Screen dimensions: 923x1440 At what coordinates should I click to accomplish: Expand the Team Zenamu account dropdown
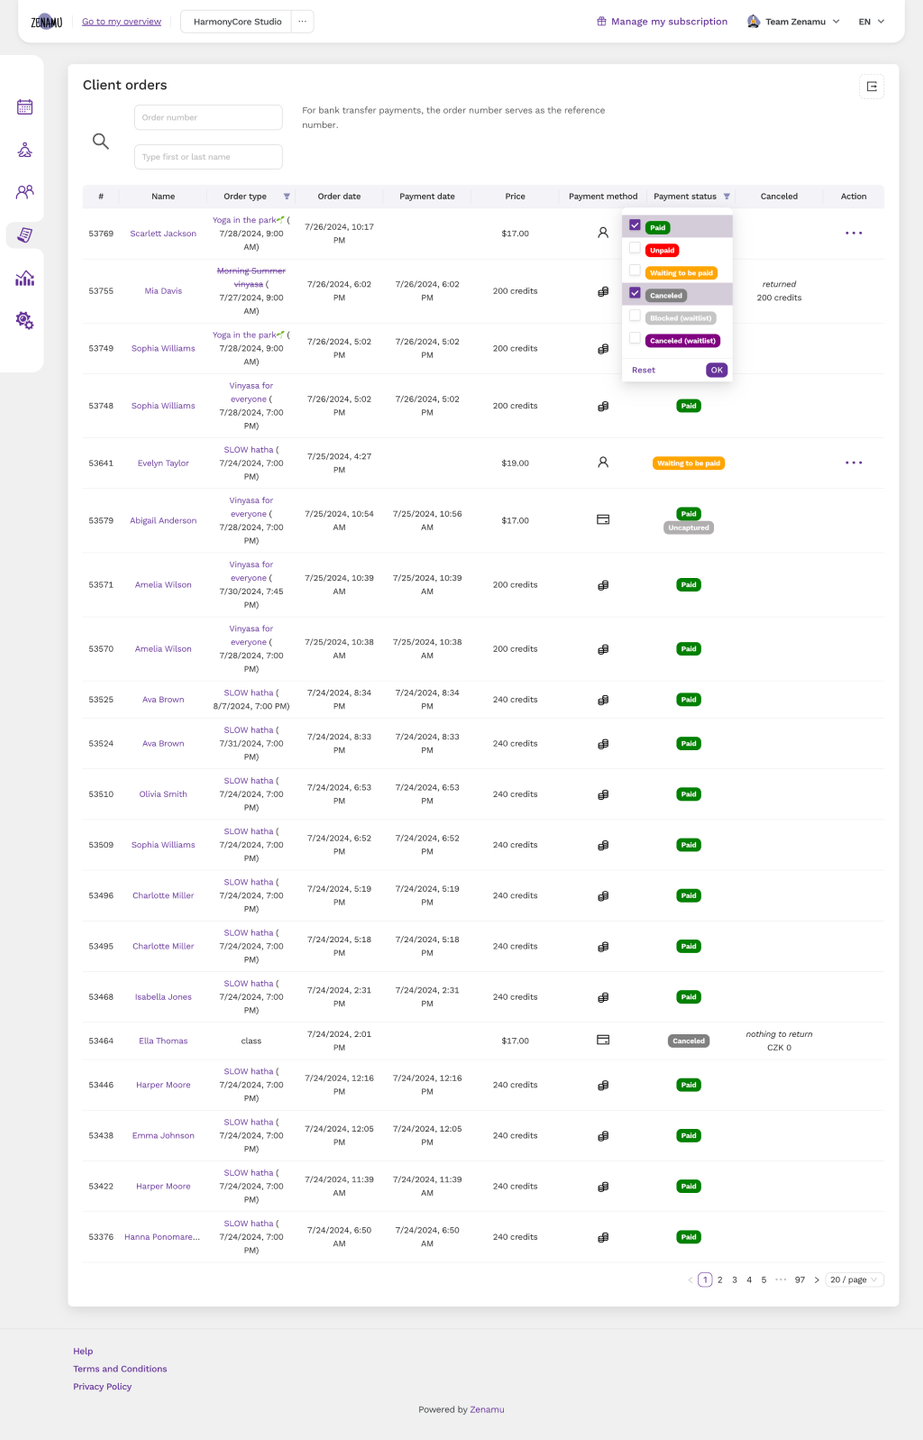795,22
